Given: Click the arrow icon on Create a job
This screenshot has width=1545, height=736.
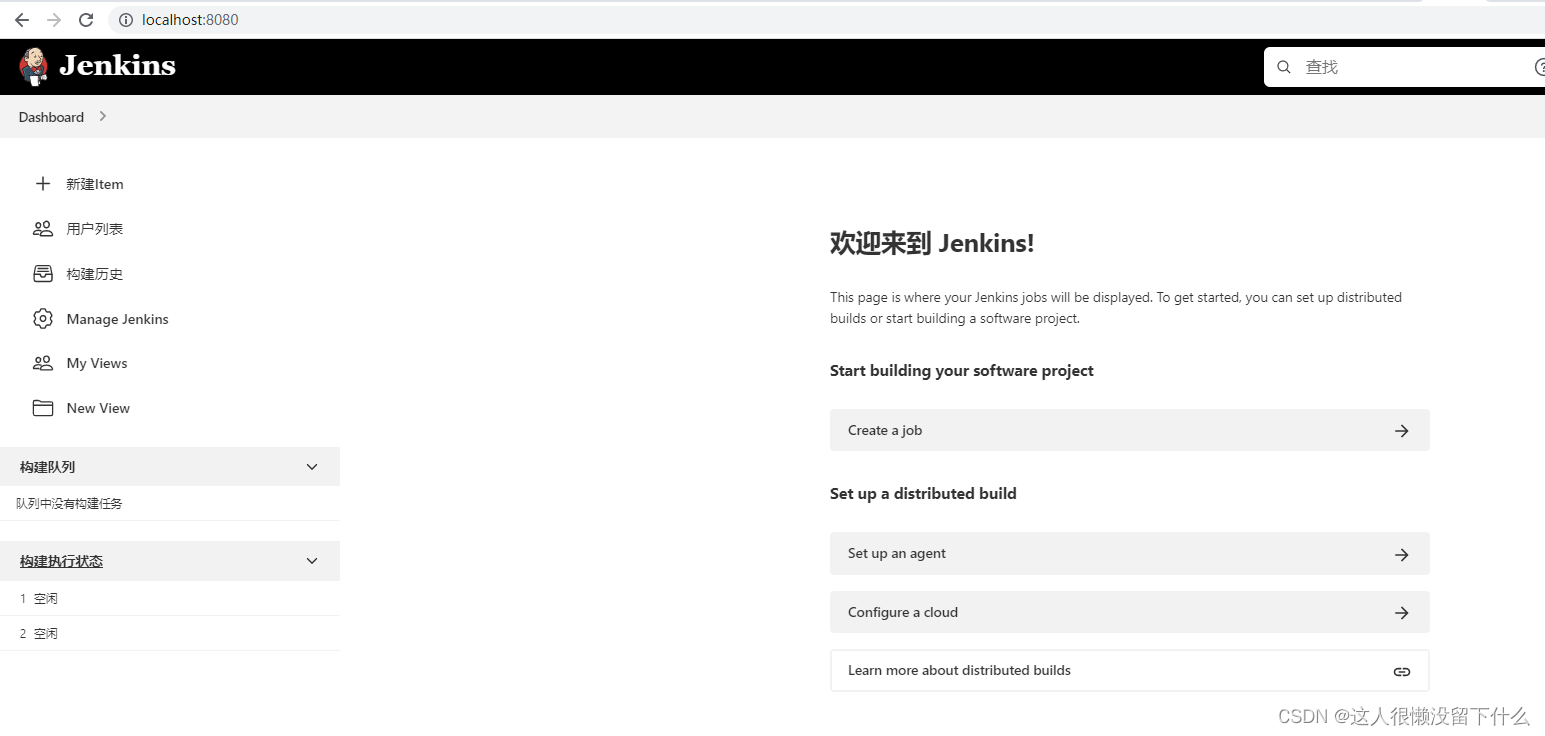Looking at the screenshot, I should coord(1402,431).
